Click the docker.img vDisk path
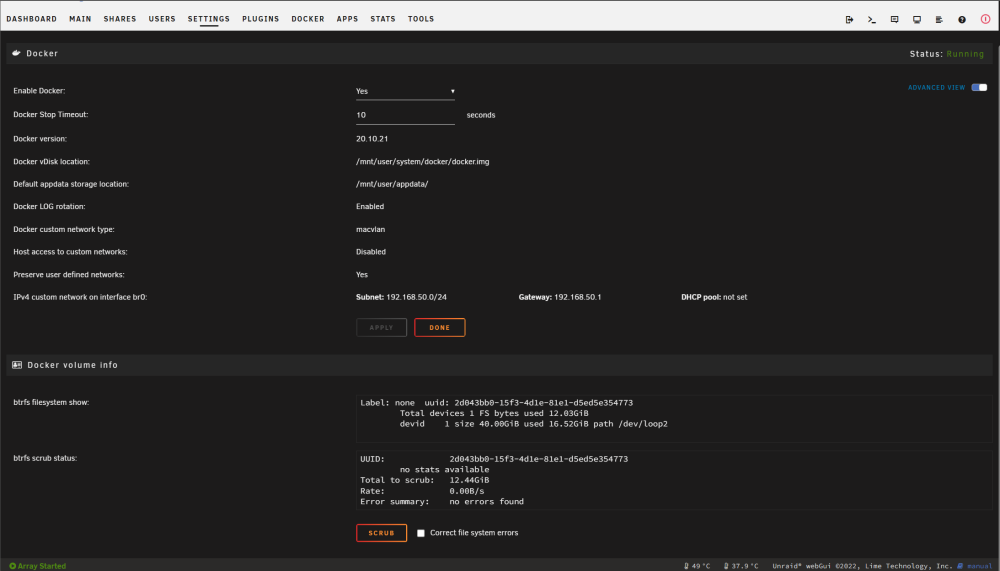 point(423,161)
